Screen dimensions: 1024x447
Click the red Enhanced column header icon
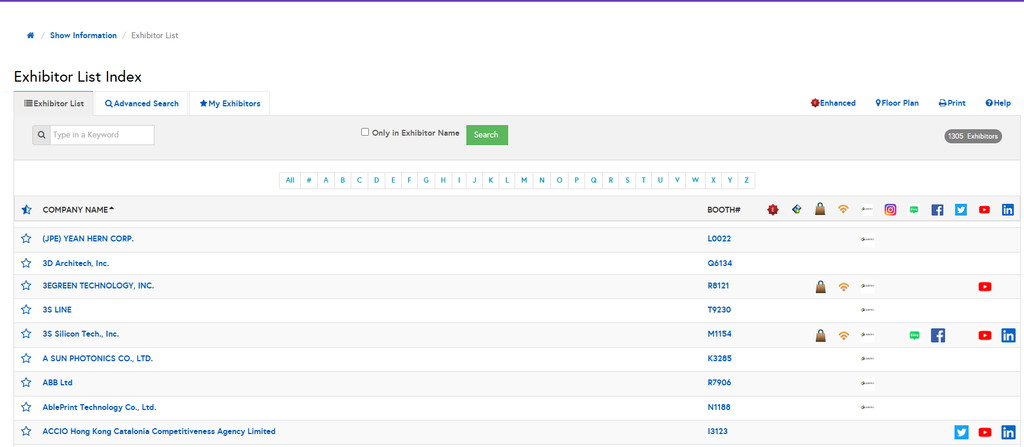(773, 210)
